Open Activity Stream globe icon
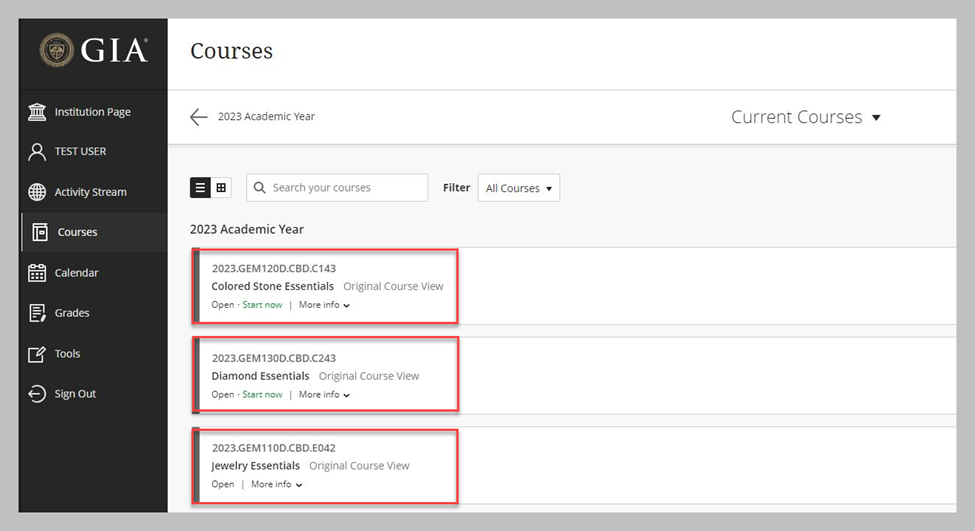The width and height of the screenshot is (975, 531). 37,192
